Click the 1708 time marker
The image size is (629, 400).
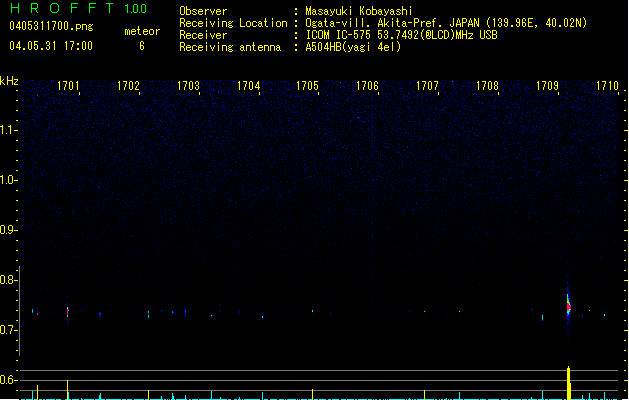tap(487, 86)
